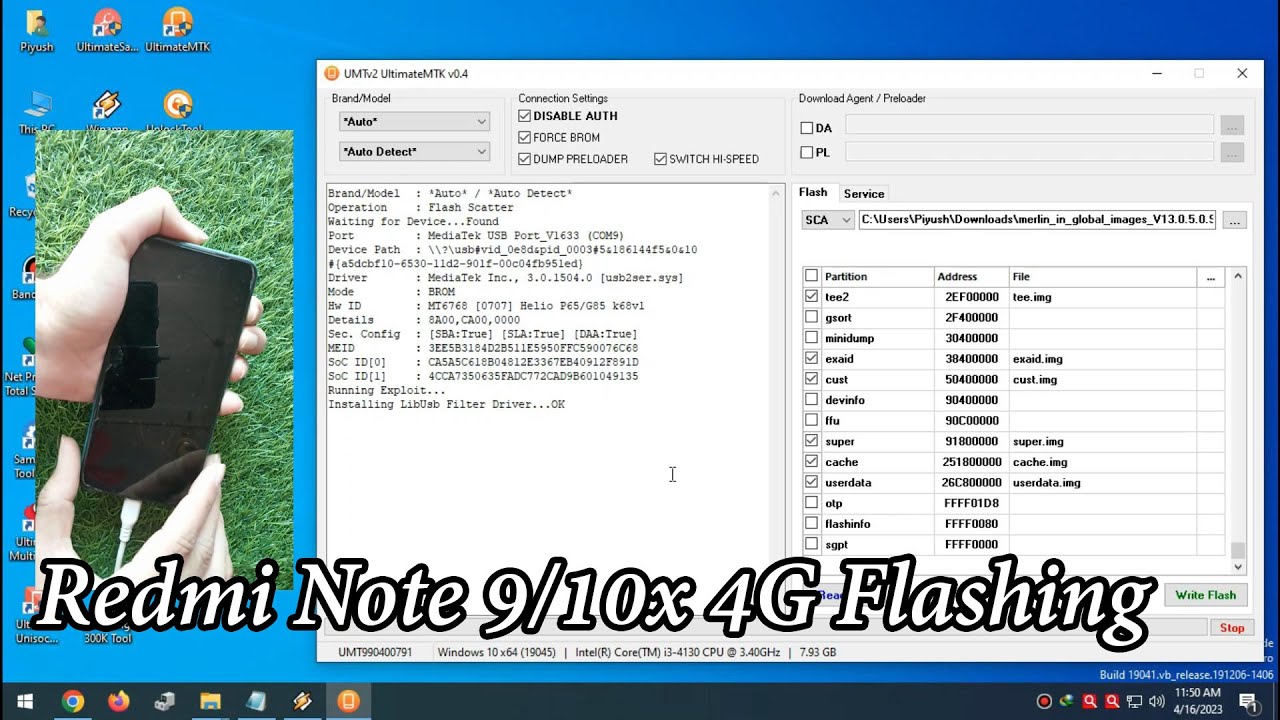Open the notification center icon

tap(1248, 701)
